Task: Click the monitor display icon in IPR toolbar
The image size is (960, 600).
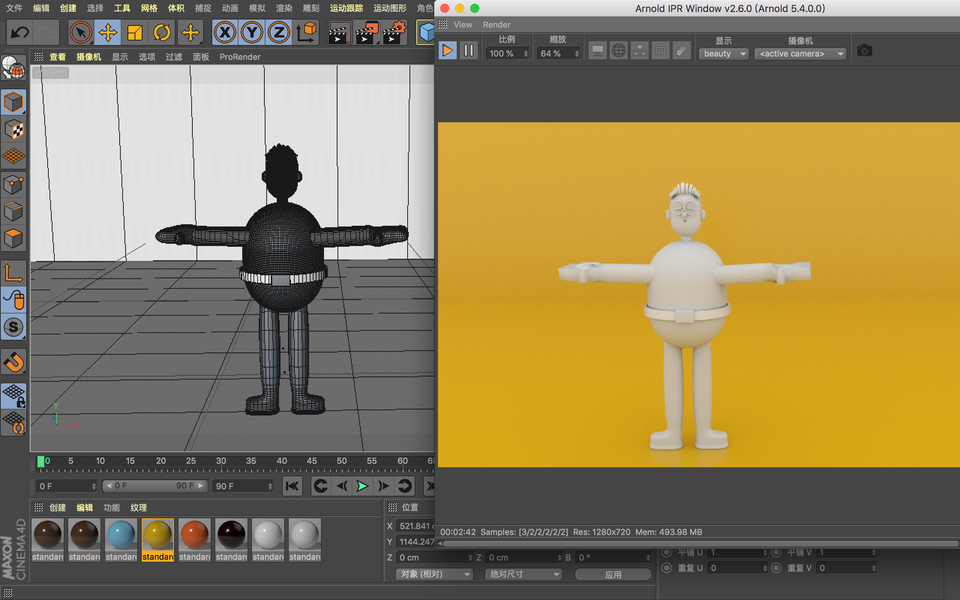Action: (x=598, y=51)
